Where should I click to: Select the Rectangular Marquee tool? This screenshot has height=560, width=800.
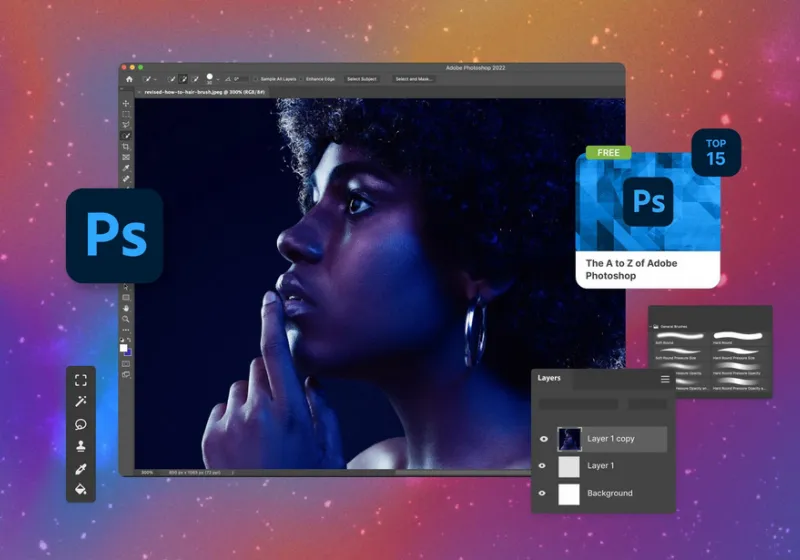click(126, 114)
